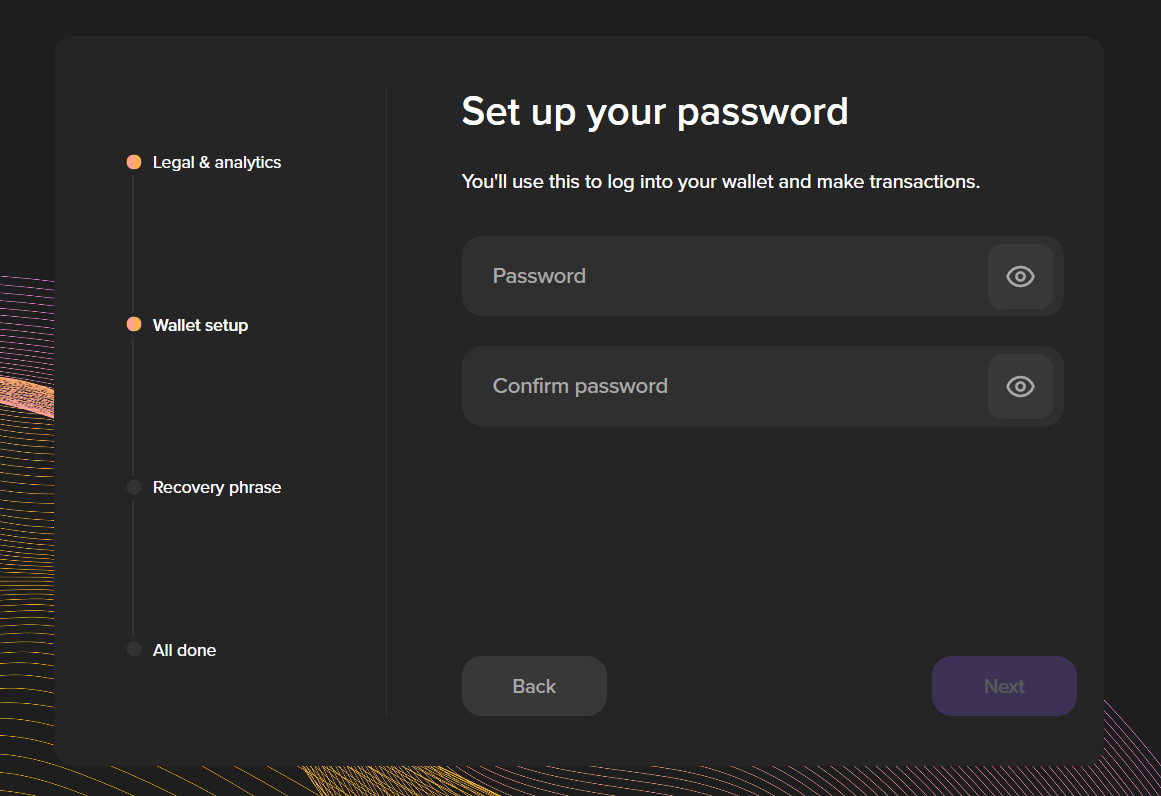Click the Confirm password input field
Viewport: 1161px width, 796px height.
click(x=700, y=386)
